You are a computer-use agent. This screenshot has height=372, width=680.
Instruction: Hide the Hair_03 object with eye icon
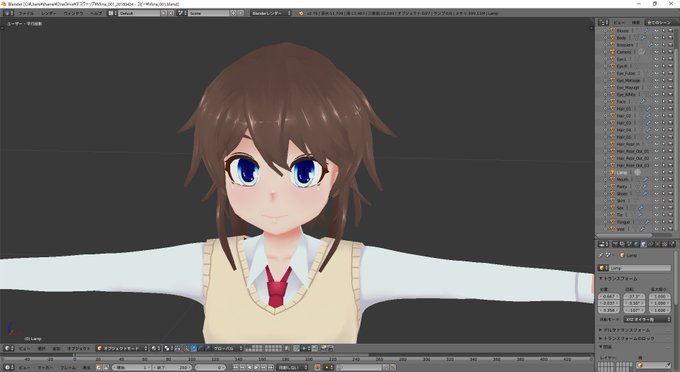pyautogui.click(x=656, y=123)
